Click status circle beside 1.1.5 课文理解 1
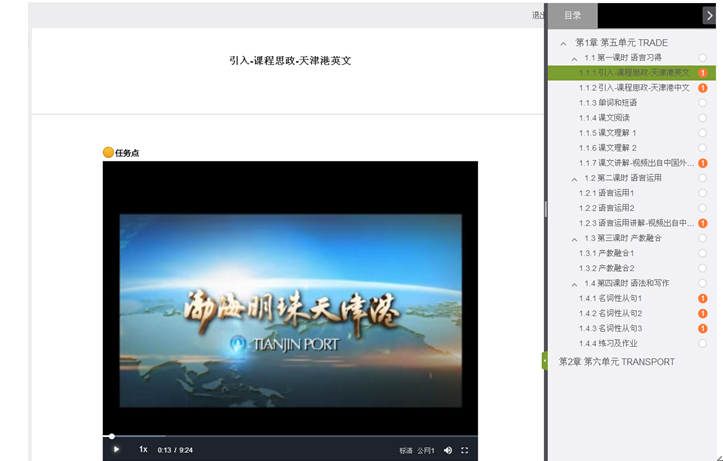Image resolution: width=723 pixels, height=461 pixels. pos(702,133)
